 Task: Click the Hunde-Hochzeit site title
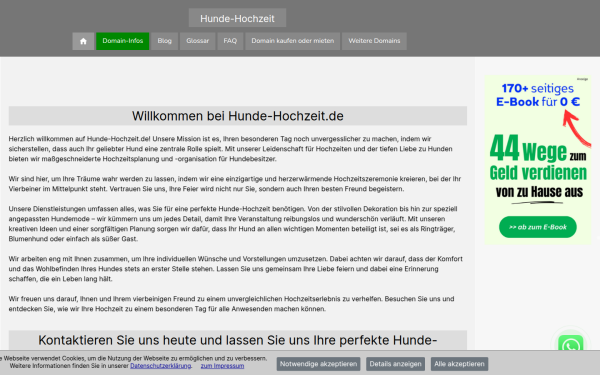coord(237,18)
